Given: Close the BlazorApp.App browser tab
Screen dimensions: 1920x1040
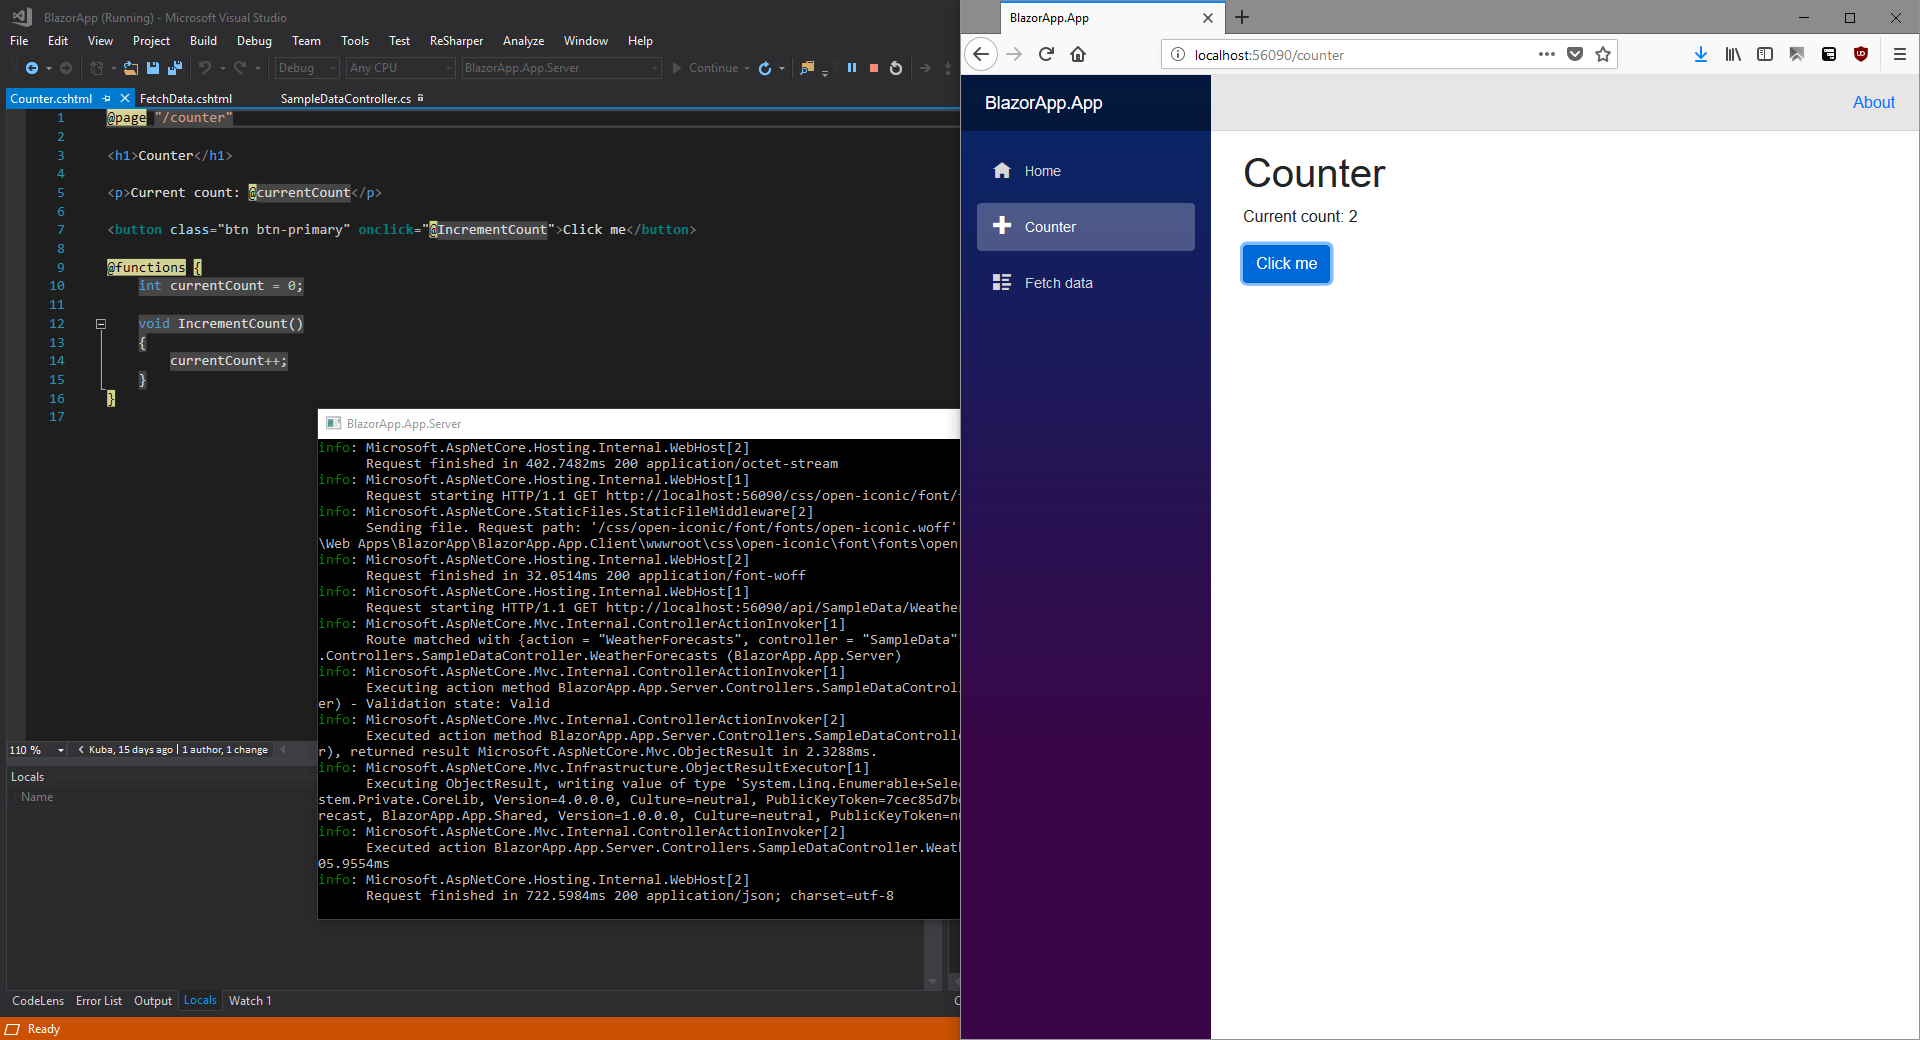Looking at the screenshot, I should click(1207, 18).
